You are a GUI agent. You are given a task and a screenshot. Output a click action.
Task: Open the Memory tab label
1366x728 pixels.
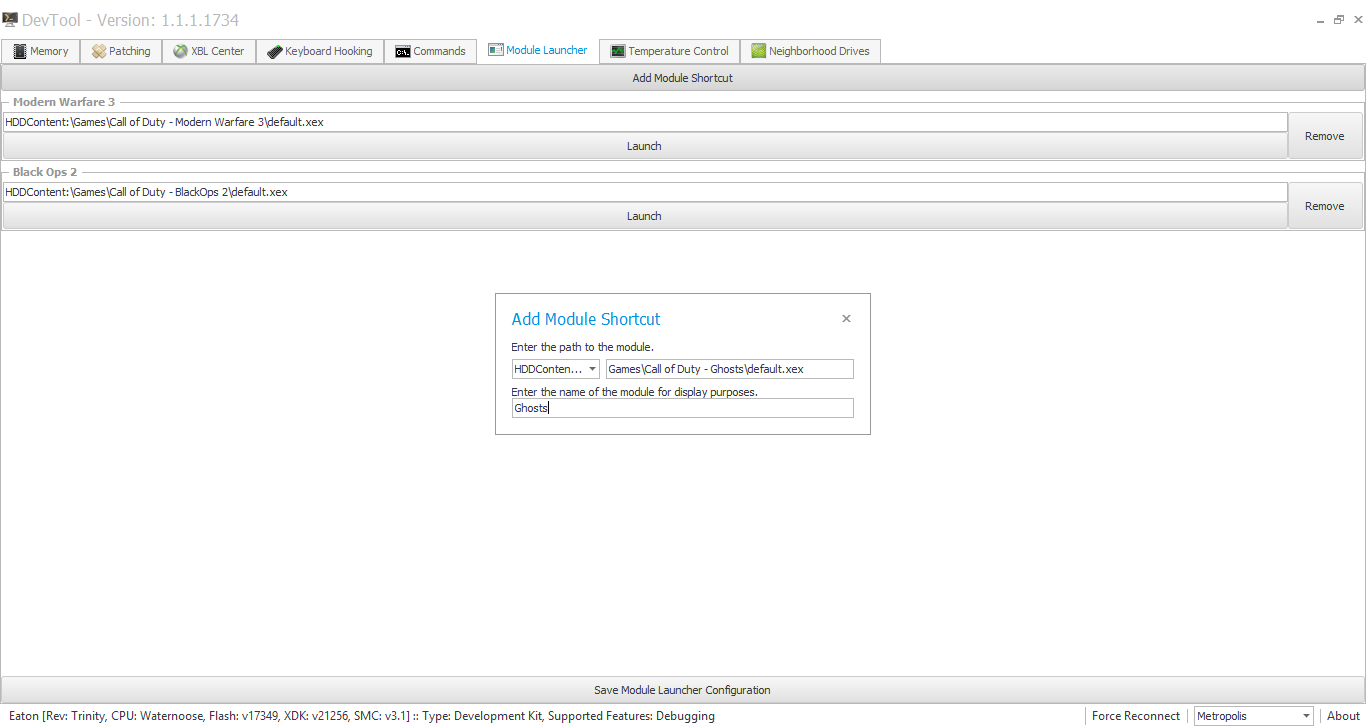click(x=49, y=51)
